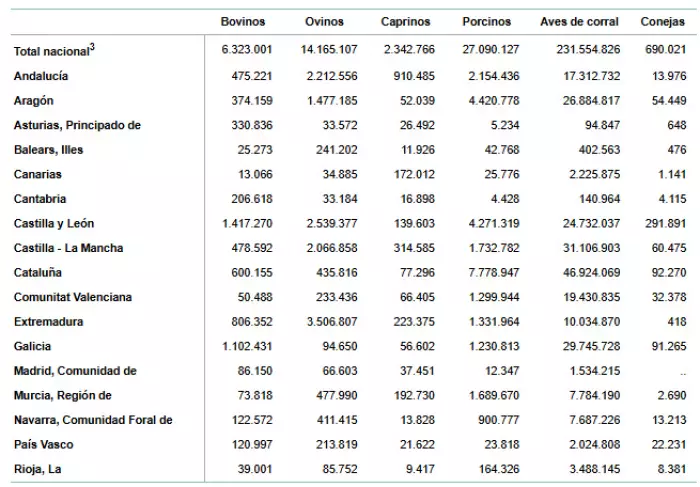Image resolution: width=700 pixels, height=487 pixels.
Task: Click the Aragón row label
Action: 34,100
